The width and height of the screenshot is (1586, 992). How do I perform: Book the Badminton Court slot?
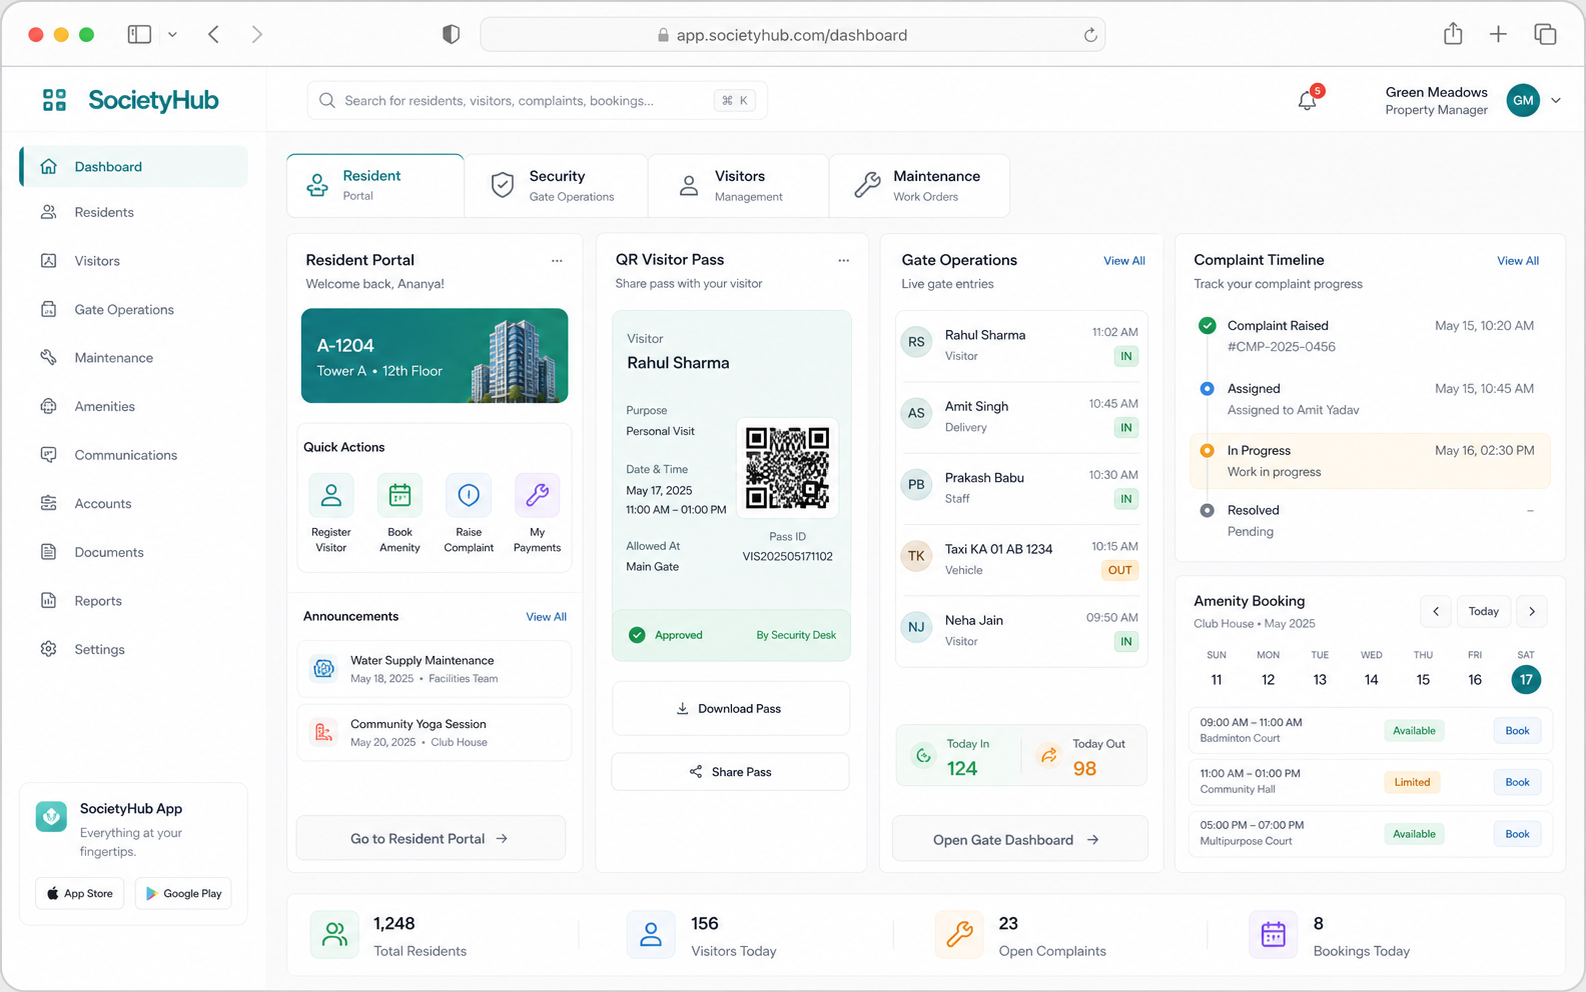pyautogui.click(x=1517, y=730)
